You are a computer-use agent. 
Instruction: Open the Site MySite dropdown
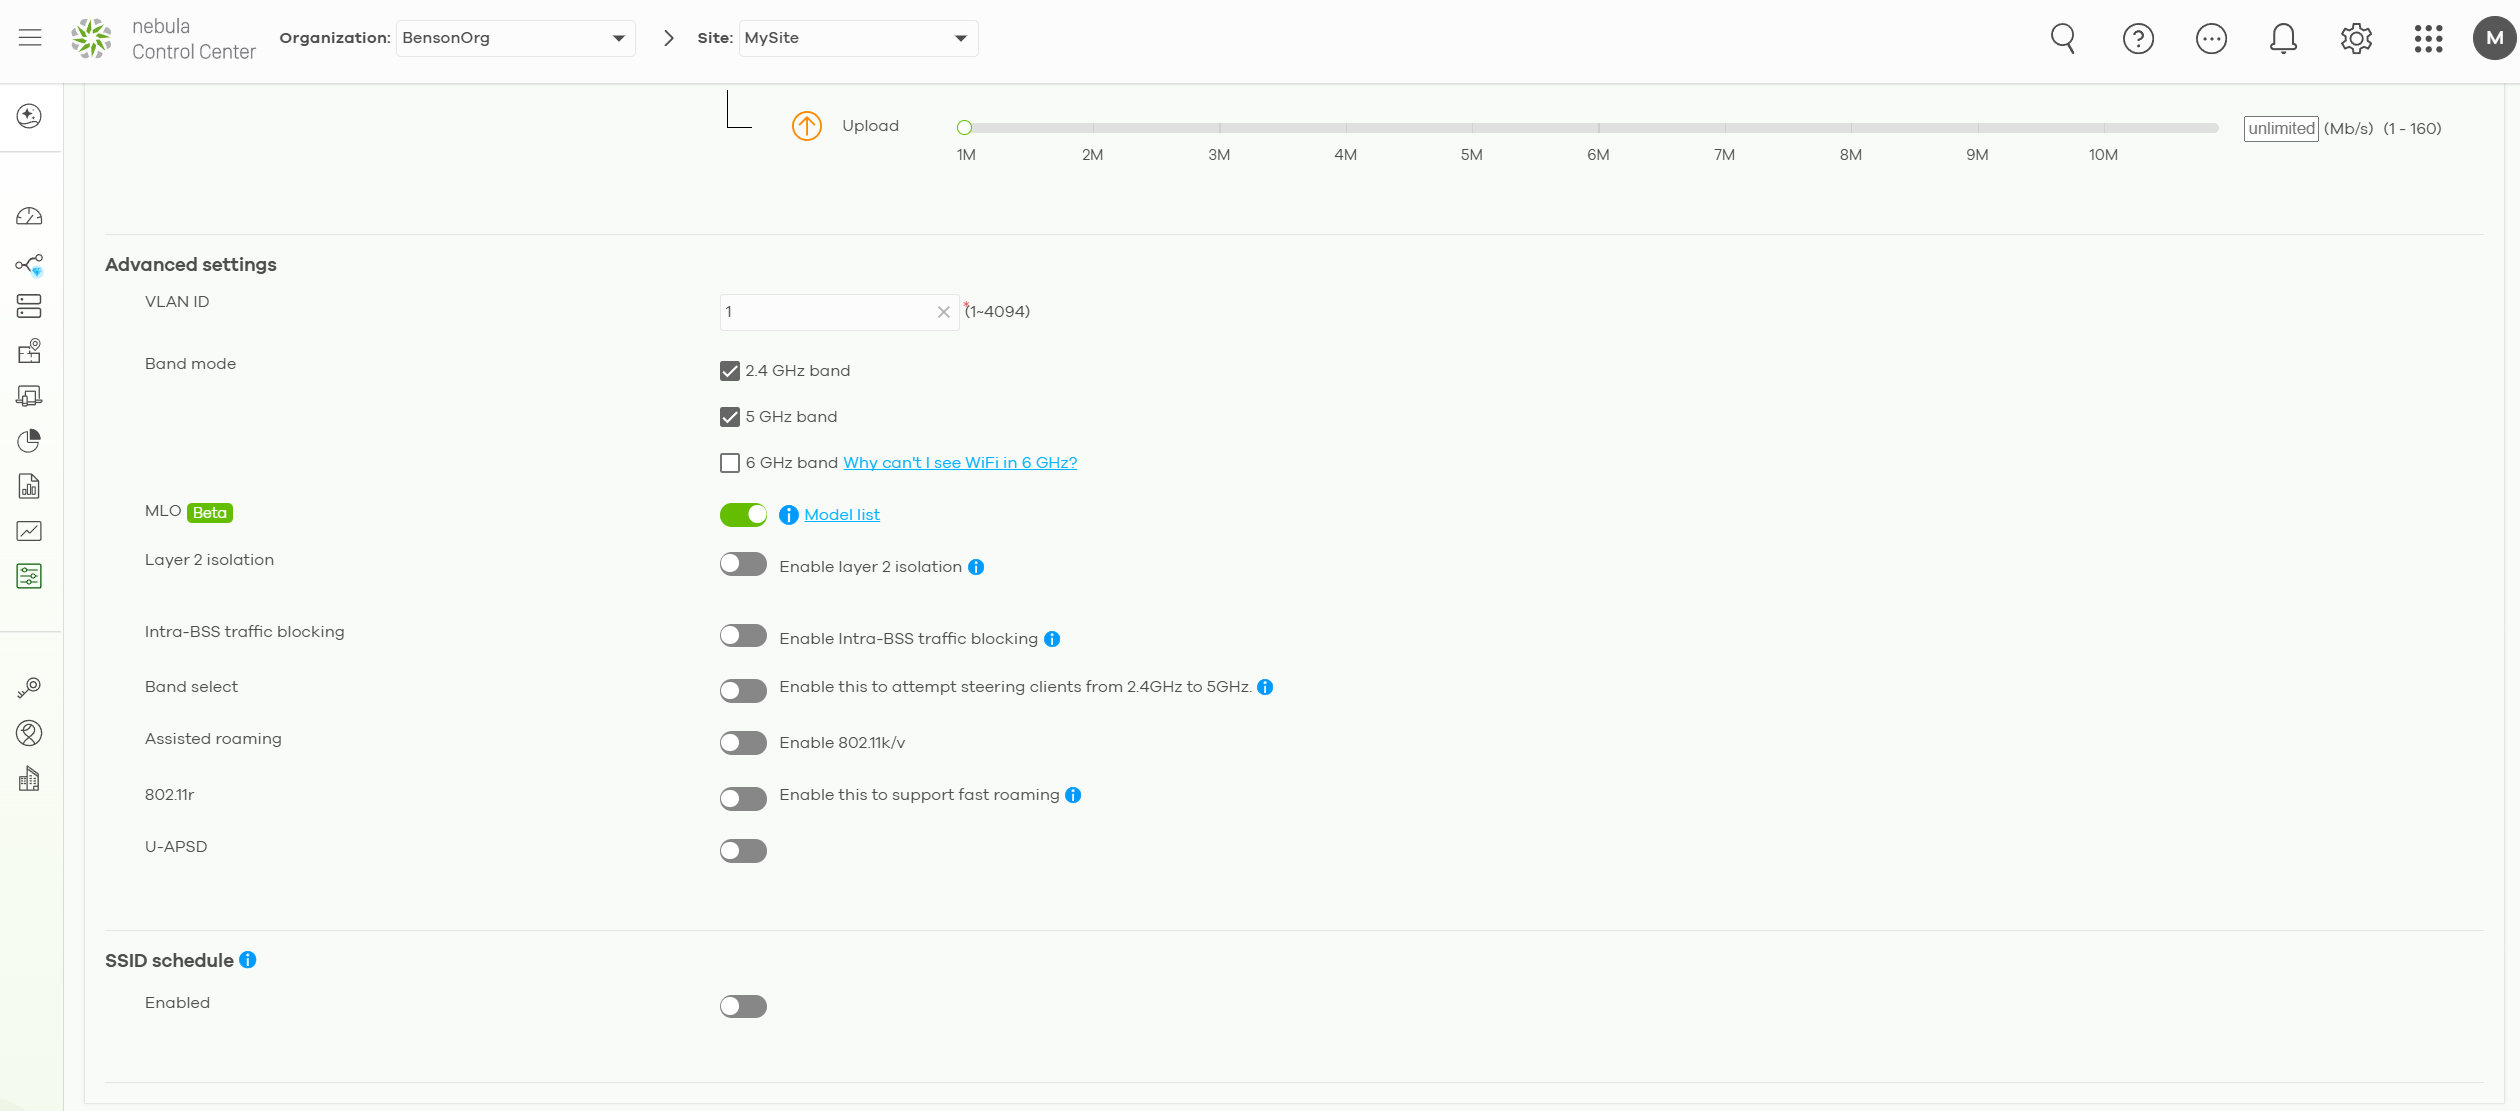[x=858, y=38]
